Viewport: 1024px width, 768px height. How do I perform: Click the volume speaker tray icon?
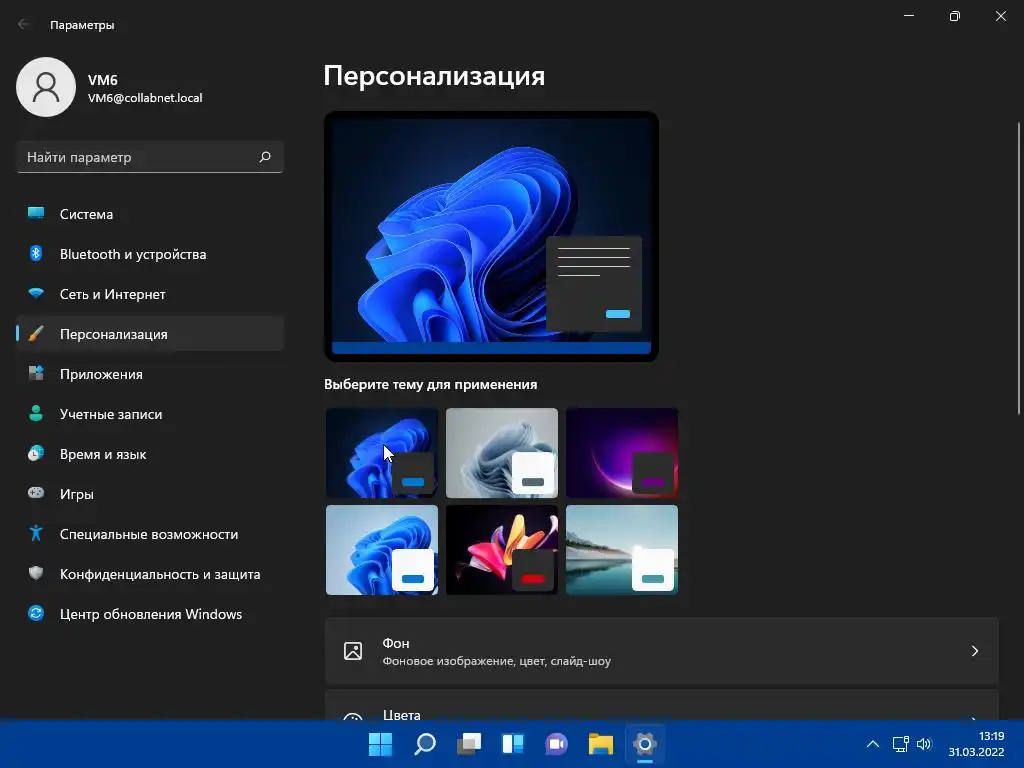point(923,744)
